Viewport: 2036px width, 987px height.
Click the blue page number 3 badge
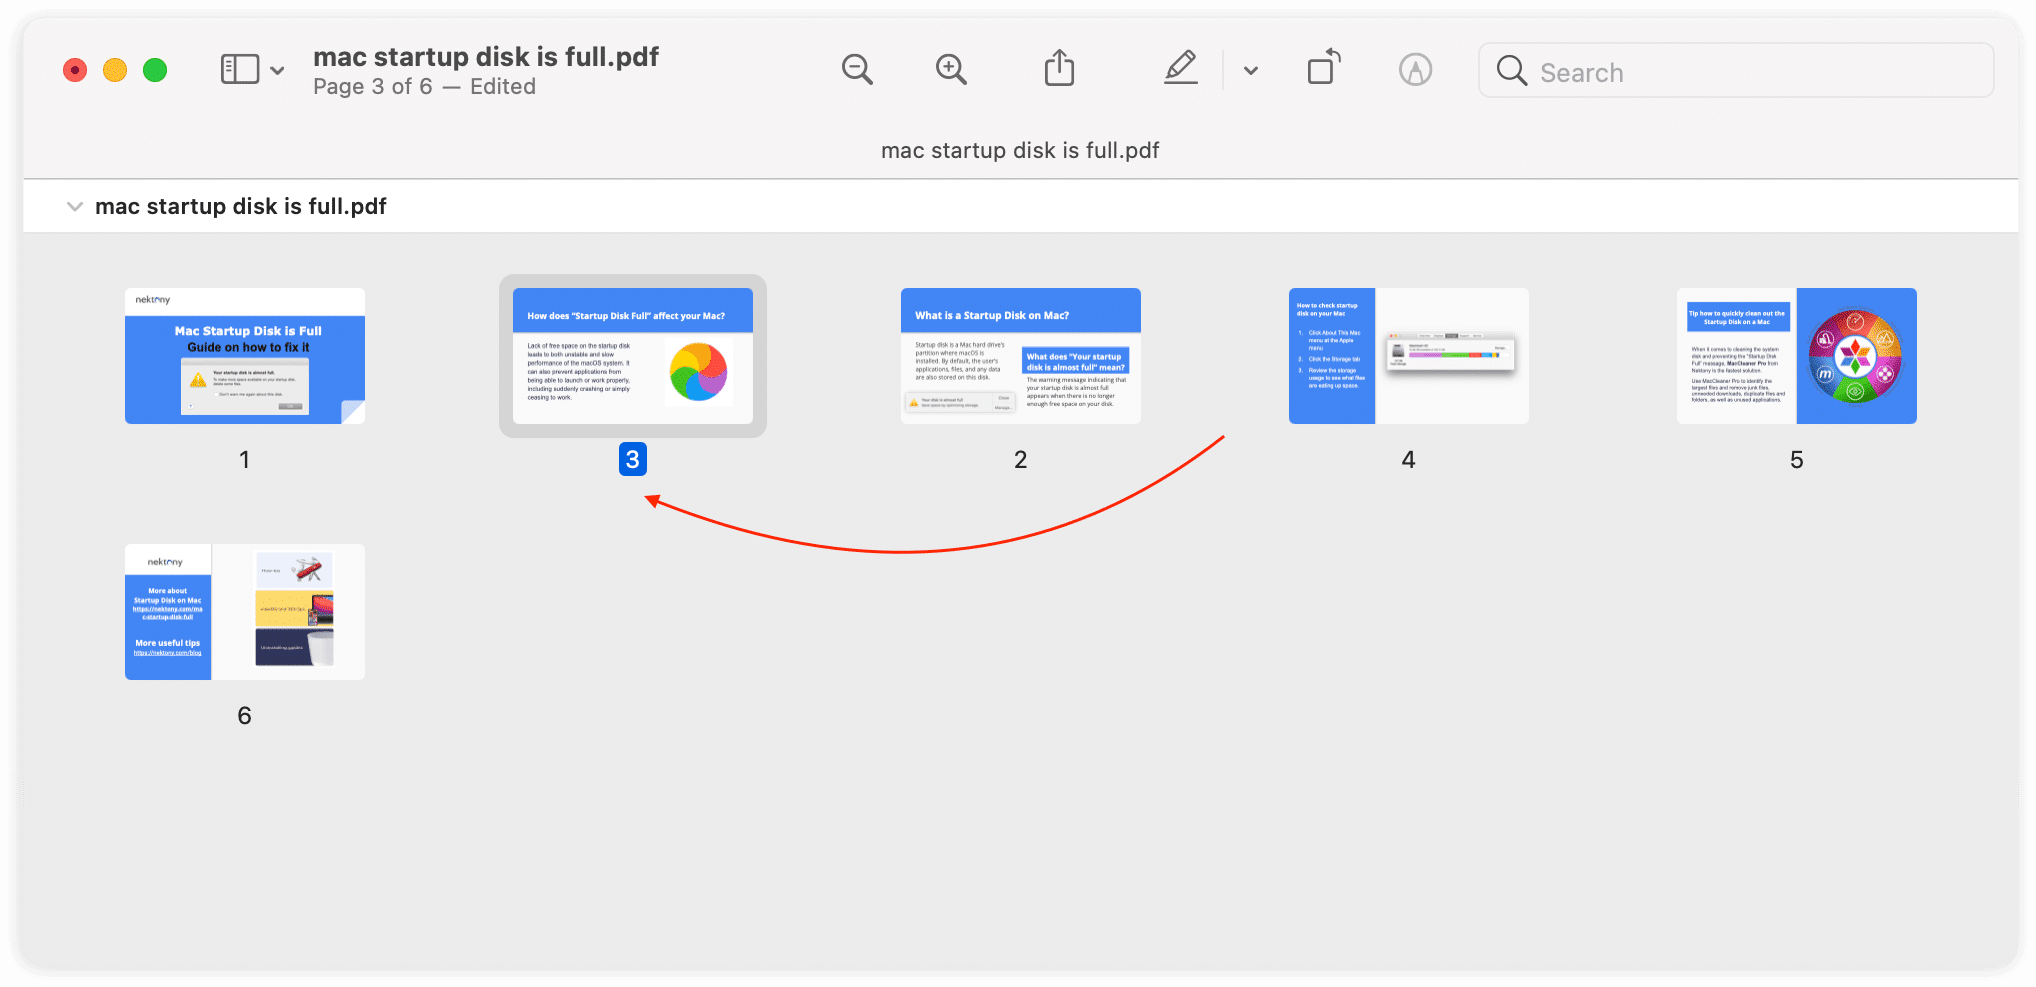[632, 459]
